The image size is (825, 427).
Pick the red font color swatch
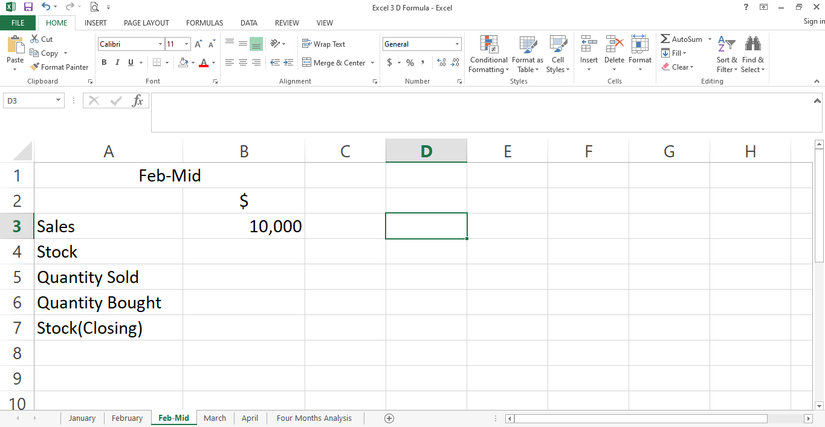coord(203,63)
